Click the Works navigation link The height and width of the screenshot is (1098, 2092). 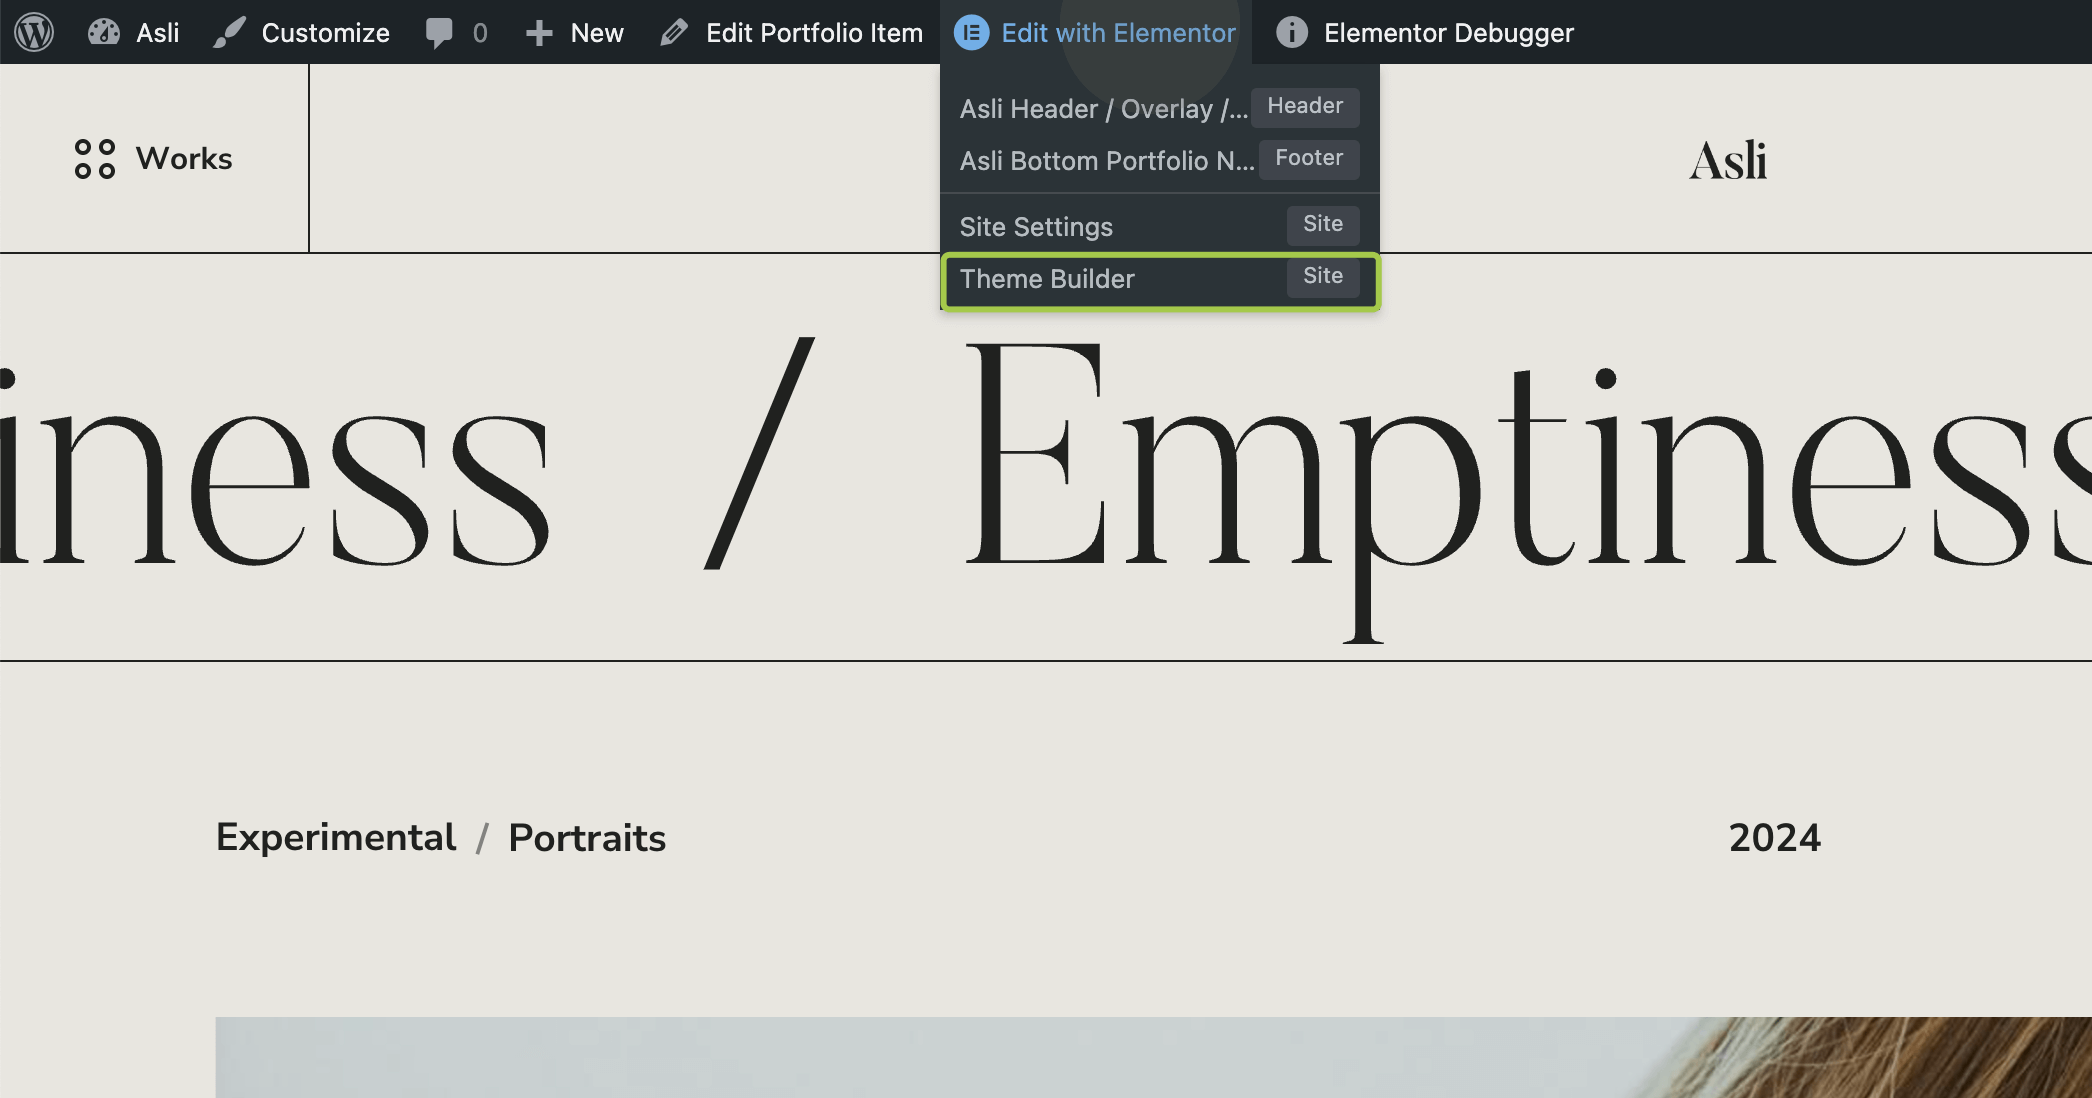pyautogui.click(x=184, y=159)
